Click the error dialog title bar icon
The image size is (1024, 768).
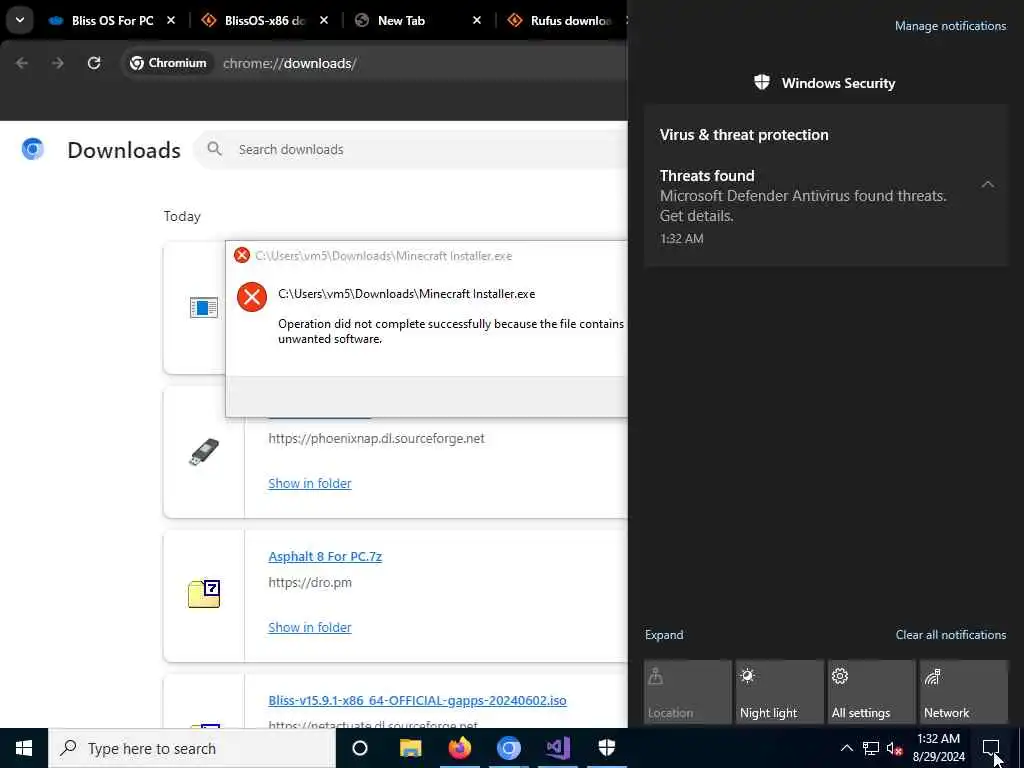coord(242,255)
